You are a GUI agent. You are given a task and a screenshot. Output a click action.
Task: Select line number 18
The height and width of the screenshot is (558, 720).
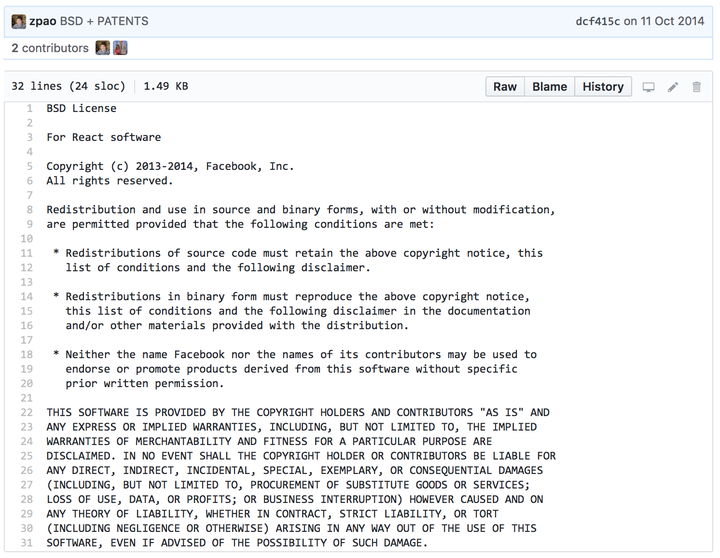(26, 354)
